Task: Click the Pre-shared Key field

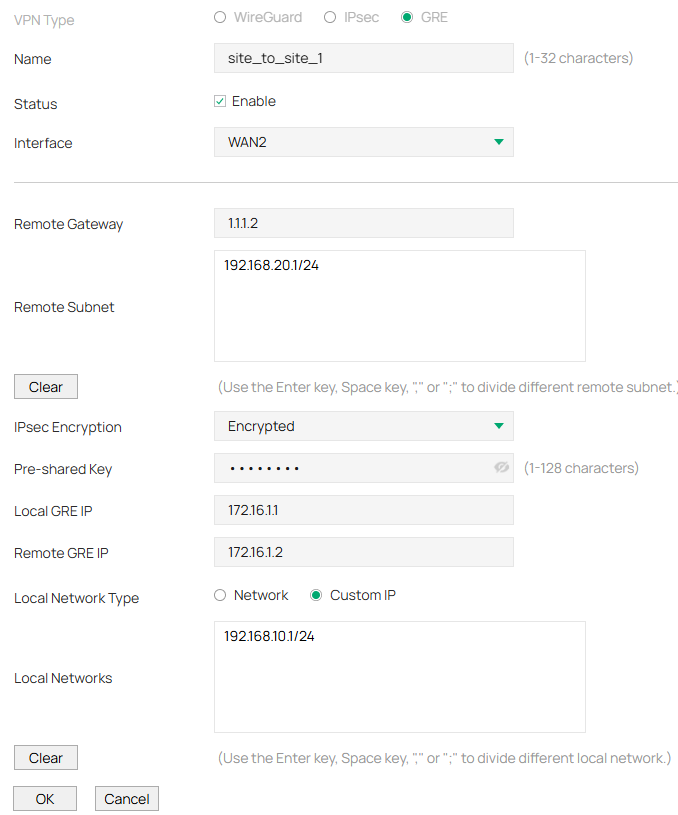Action: [x=350, y=468]
